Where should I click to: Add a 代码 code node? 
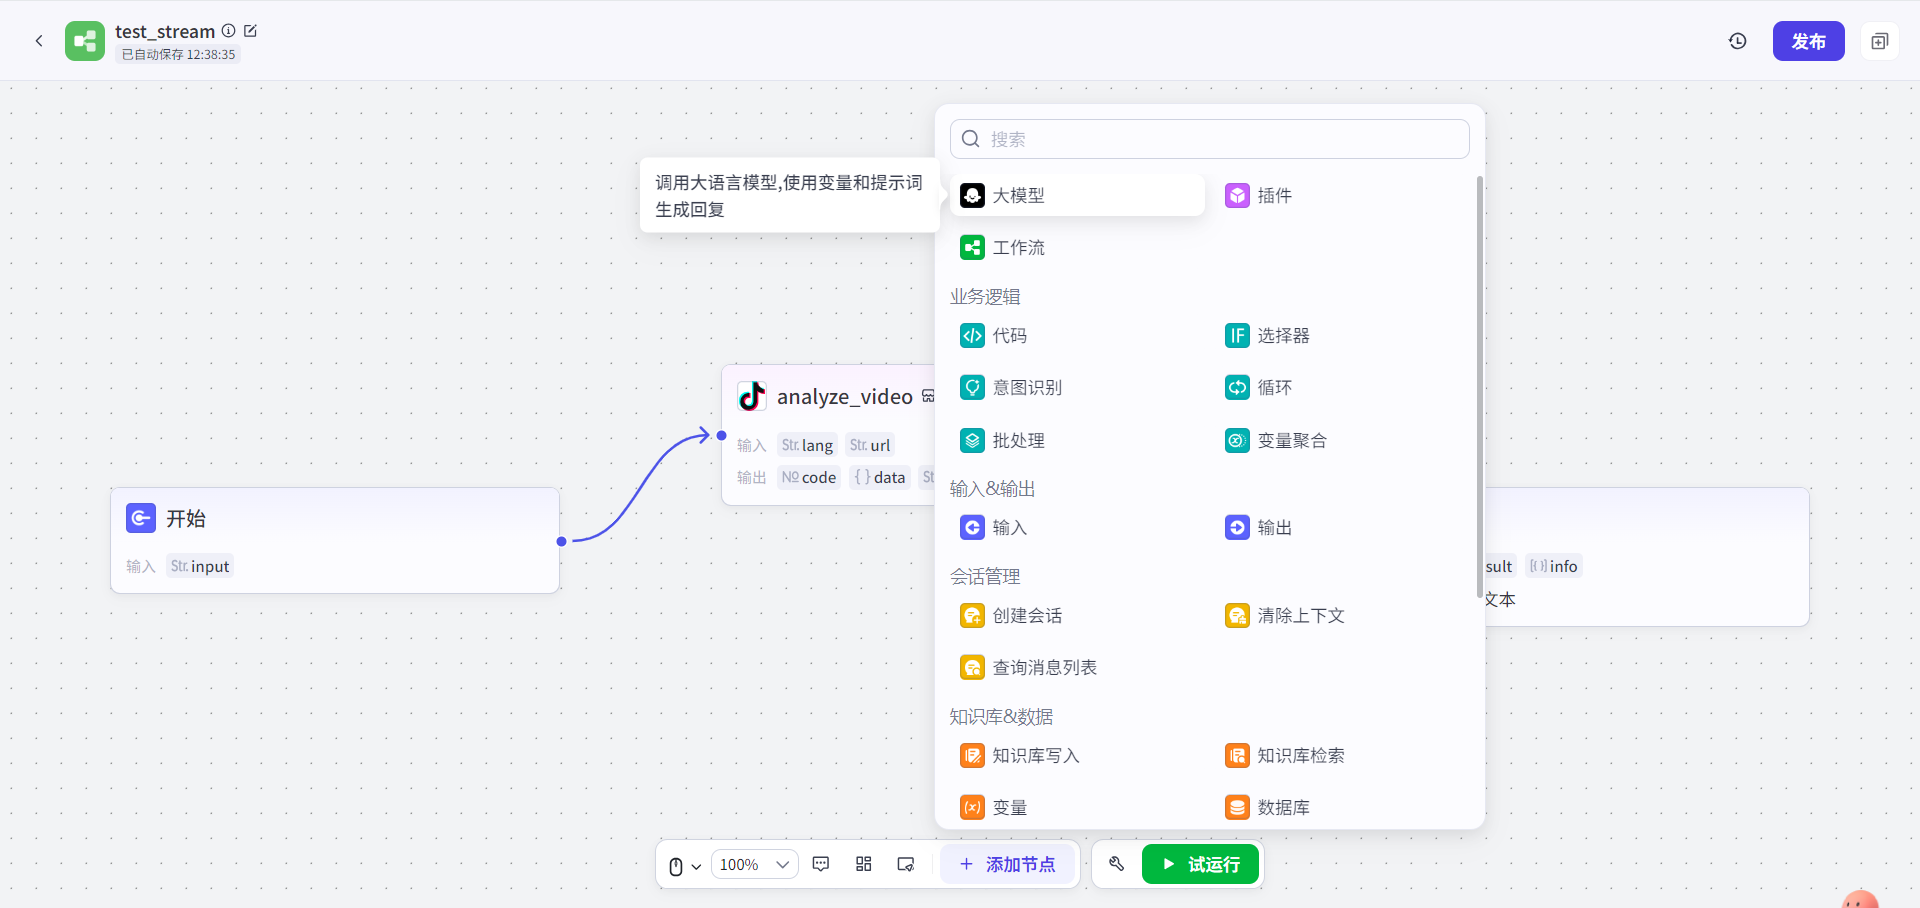tap(1009, 335)
